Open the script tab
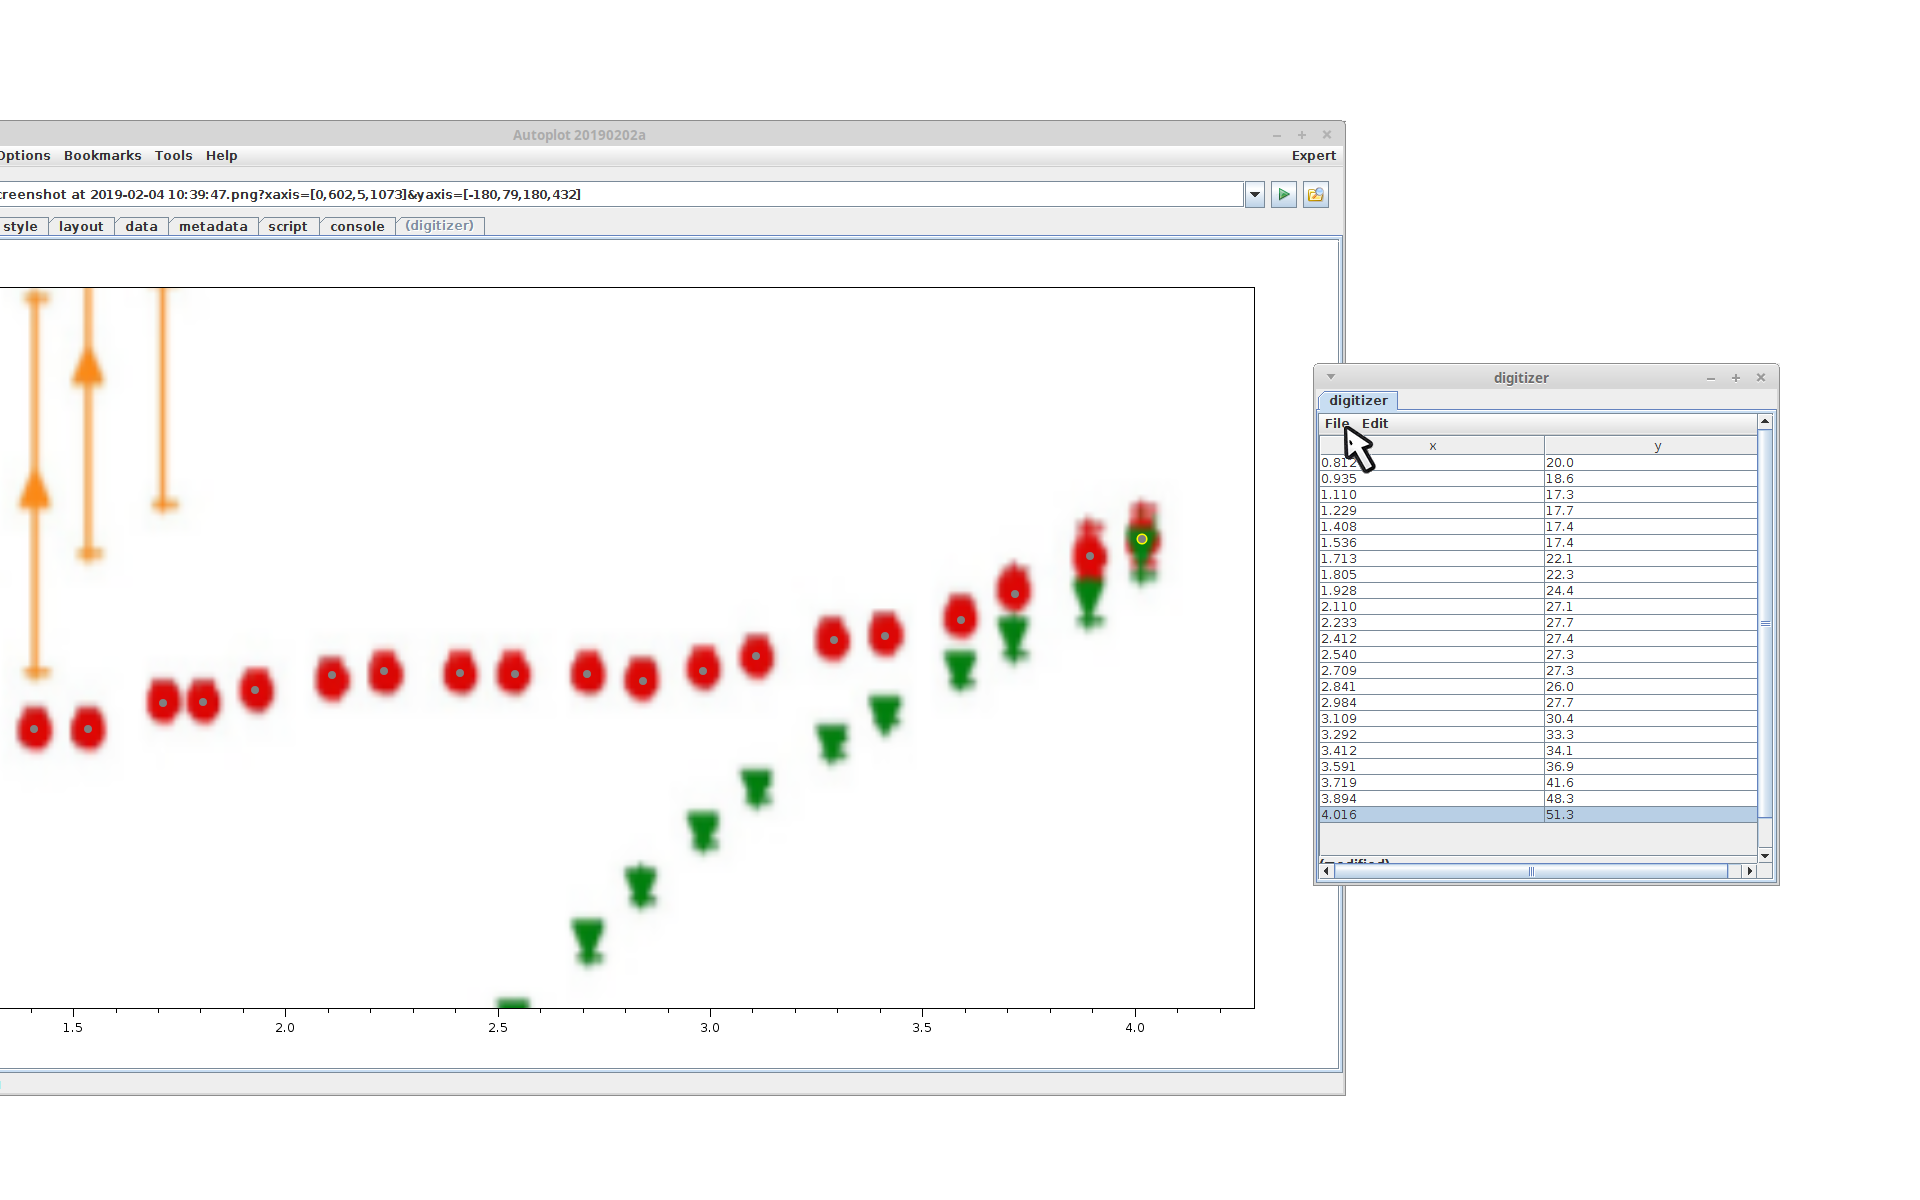This screenshot has width=1920, height=1200. click(288, 227)
